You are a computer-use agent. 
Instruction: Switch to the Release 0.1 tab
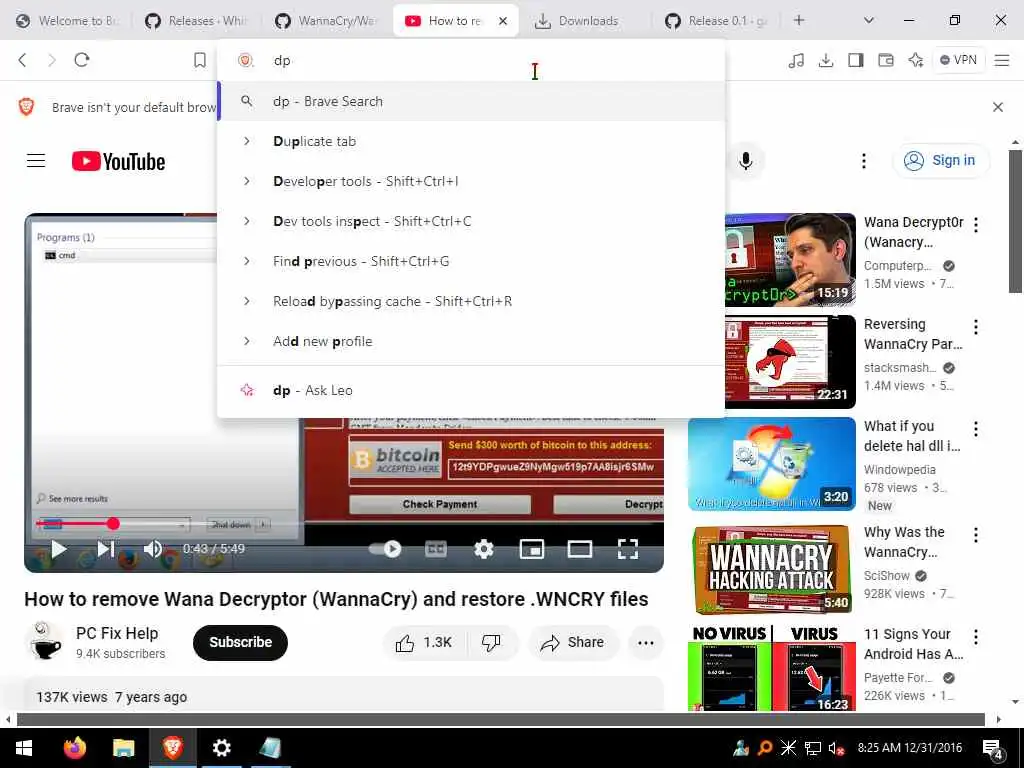(x=716, y=21)
